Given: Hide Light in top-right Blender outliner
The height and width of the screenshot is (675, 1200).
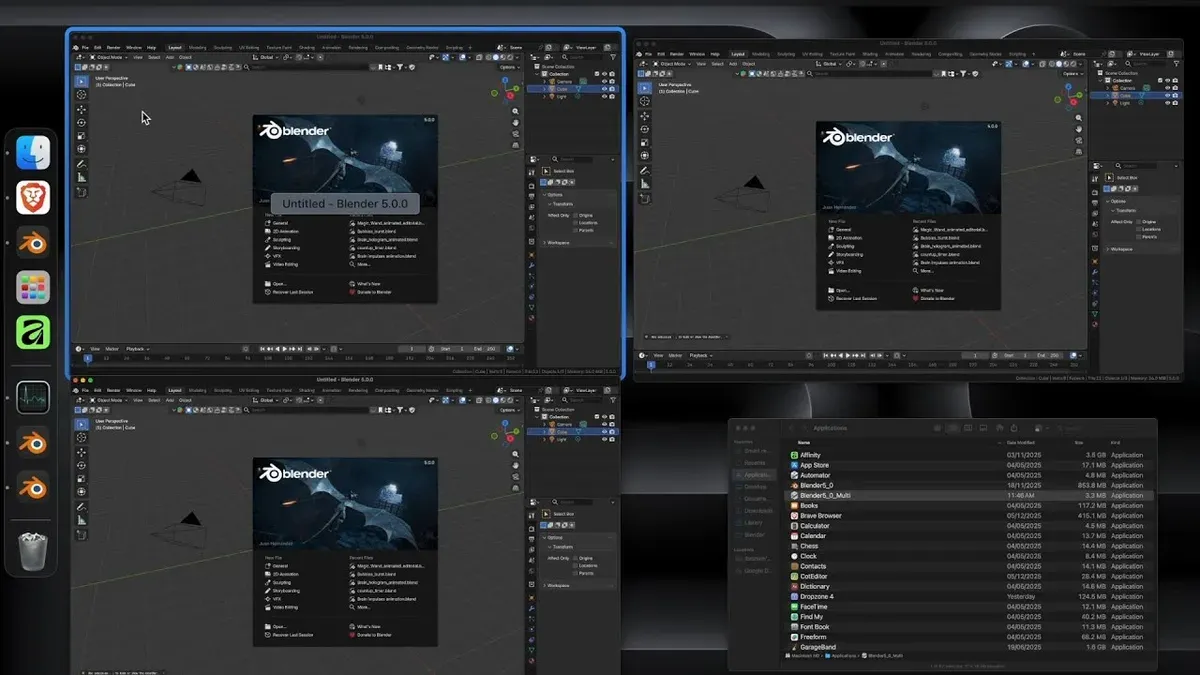Looking at the screenshot, I should pyautogui.click(x=1167, y=103).
